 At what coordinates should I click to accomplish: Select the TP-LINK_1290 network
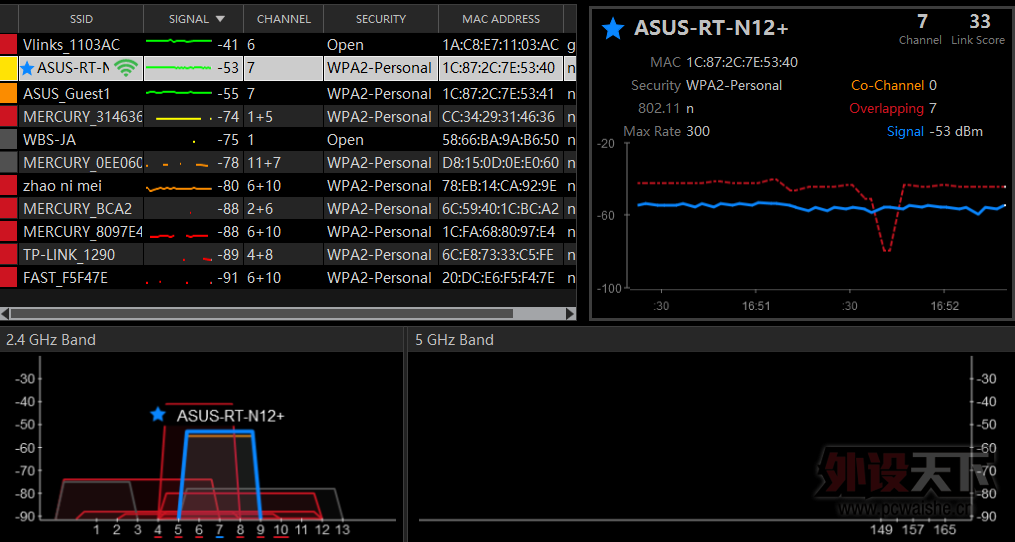288,254
